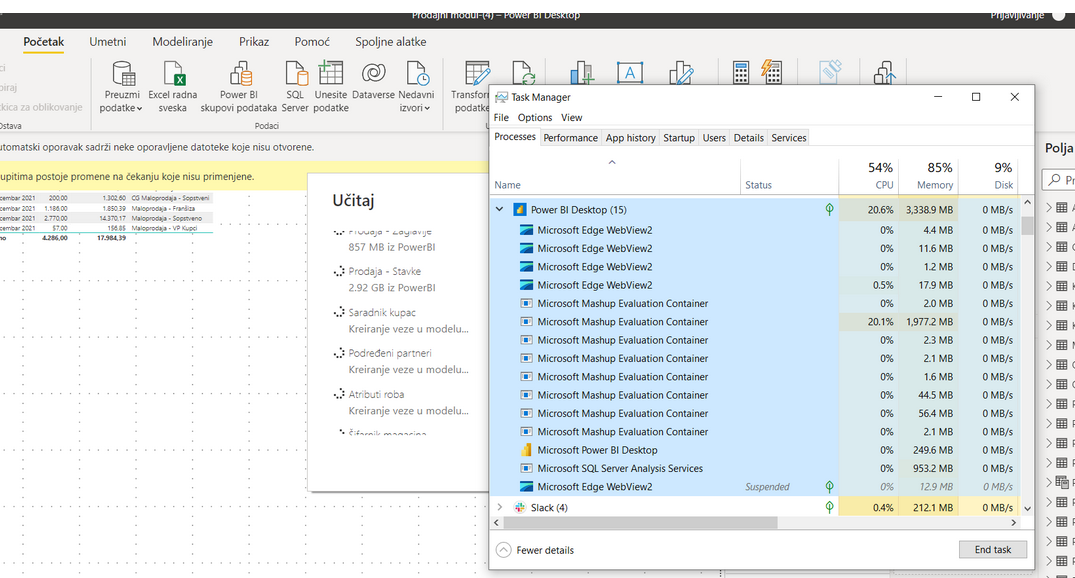Sort by Status column header

coord(789,176)
